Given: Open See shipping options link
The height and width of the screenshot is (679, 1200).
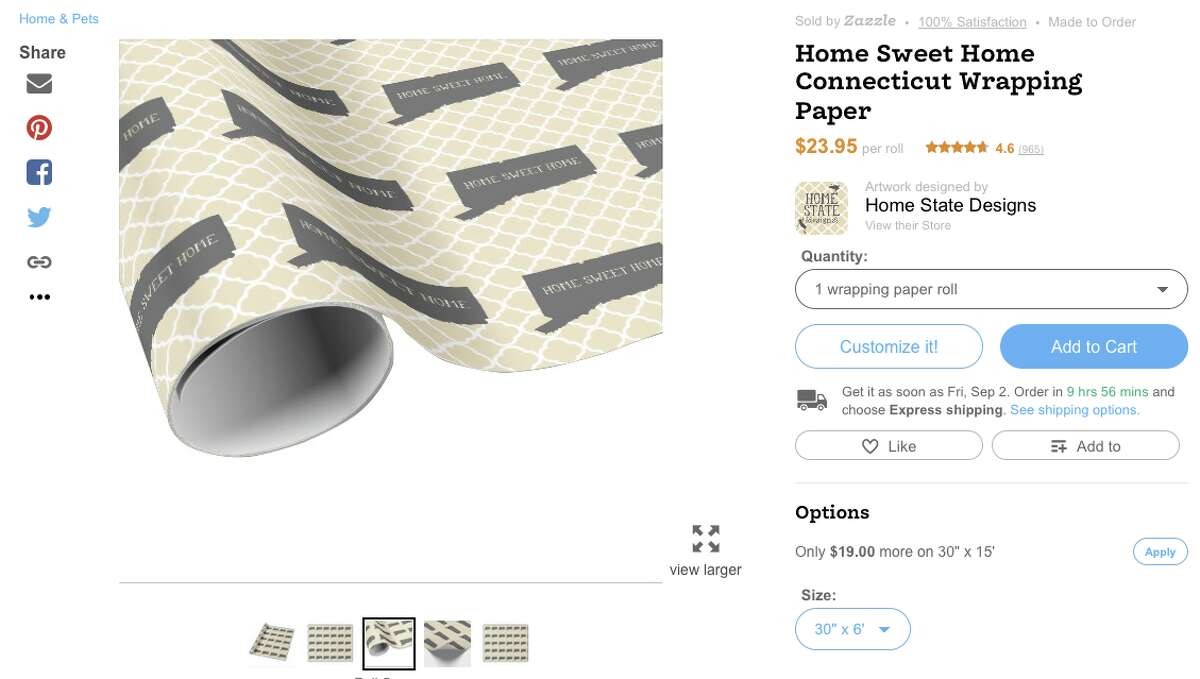Looking at the screenshot, I should (1074, 410).
